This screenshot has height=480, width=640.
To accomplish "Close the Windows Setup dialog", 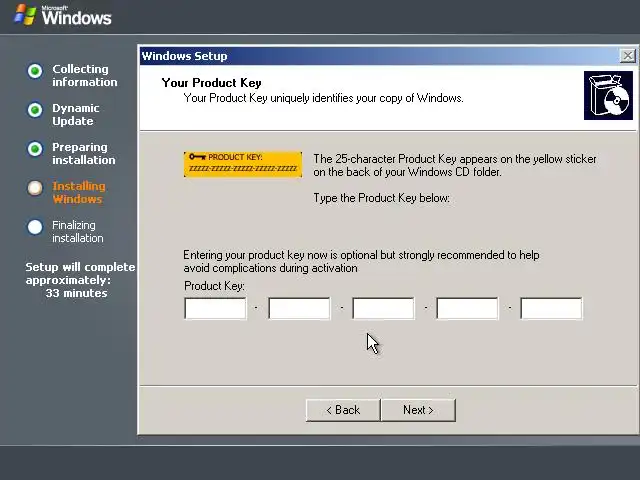I will pos(627,56).
